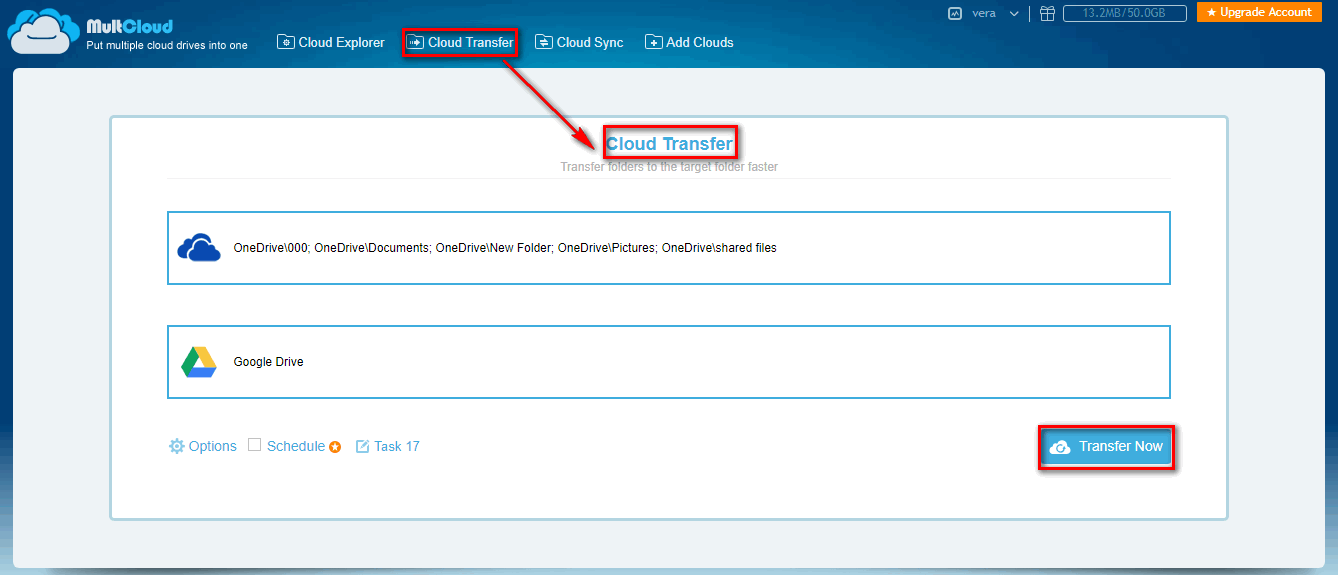Click the task activity monitor icon
This screenshot has width=1338, height=575.
pos(954,14)
